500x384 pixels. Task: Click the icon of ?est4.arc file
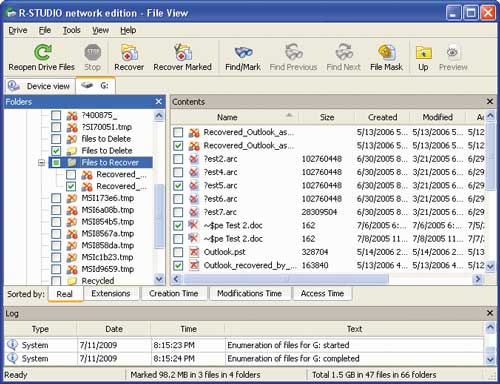click(x=194, y=172)
